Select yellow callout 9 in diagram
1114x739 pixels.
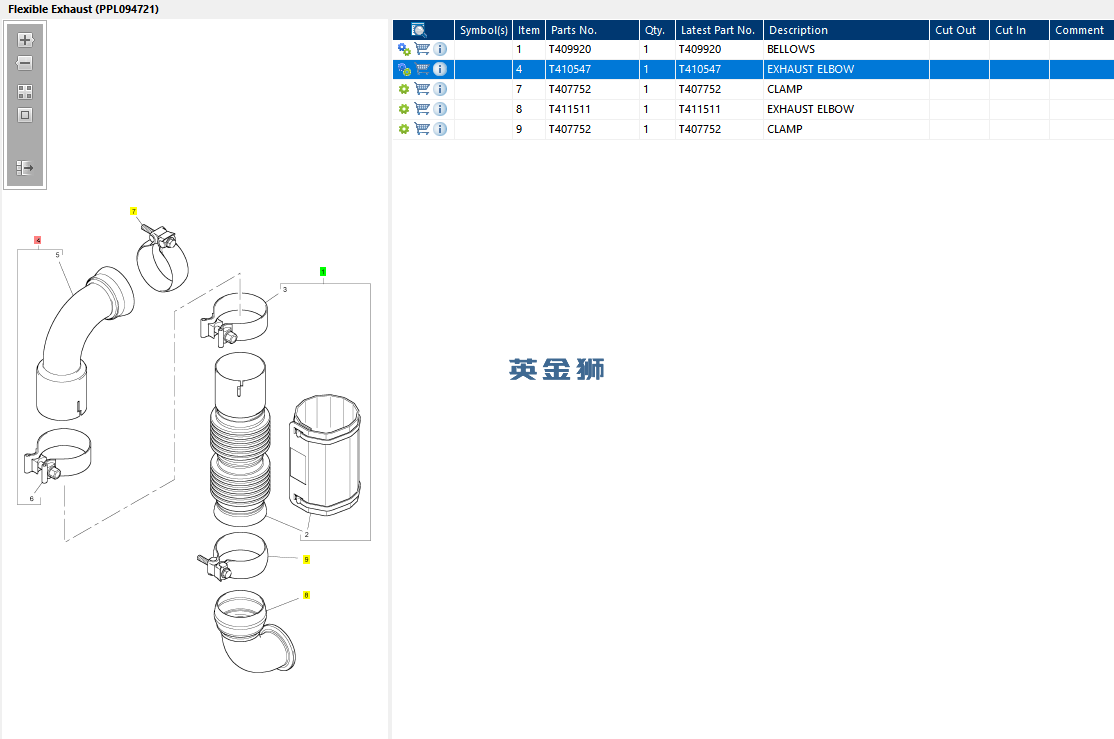306,559
